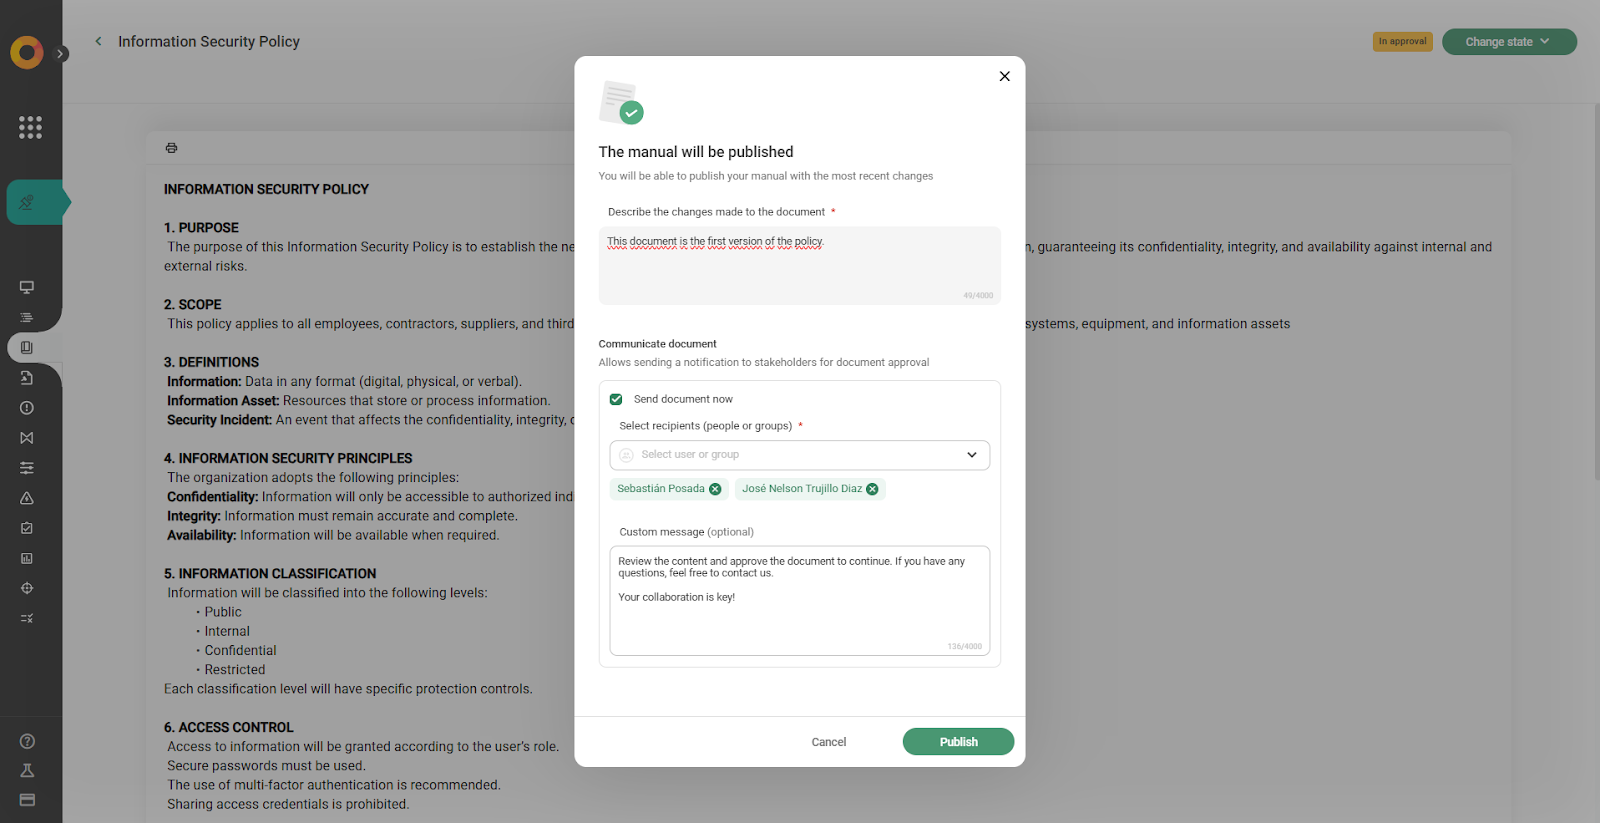
Task: Go back using the arrow beside the title
Action: click(98, 41)
